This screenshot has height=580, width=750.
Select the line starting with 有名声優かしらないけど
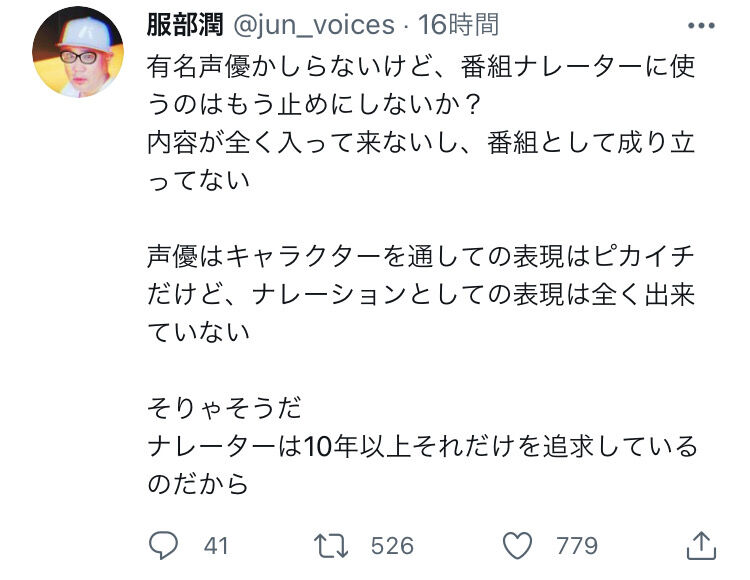point(421,66)
